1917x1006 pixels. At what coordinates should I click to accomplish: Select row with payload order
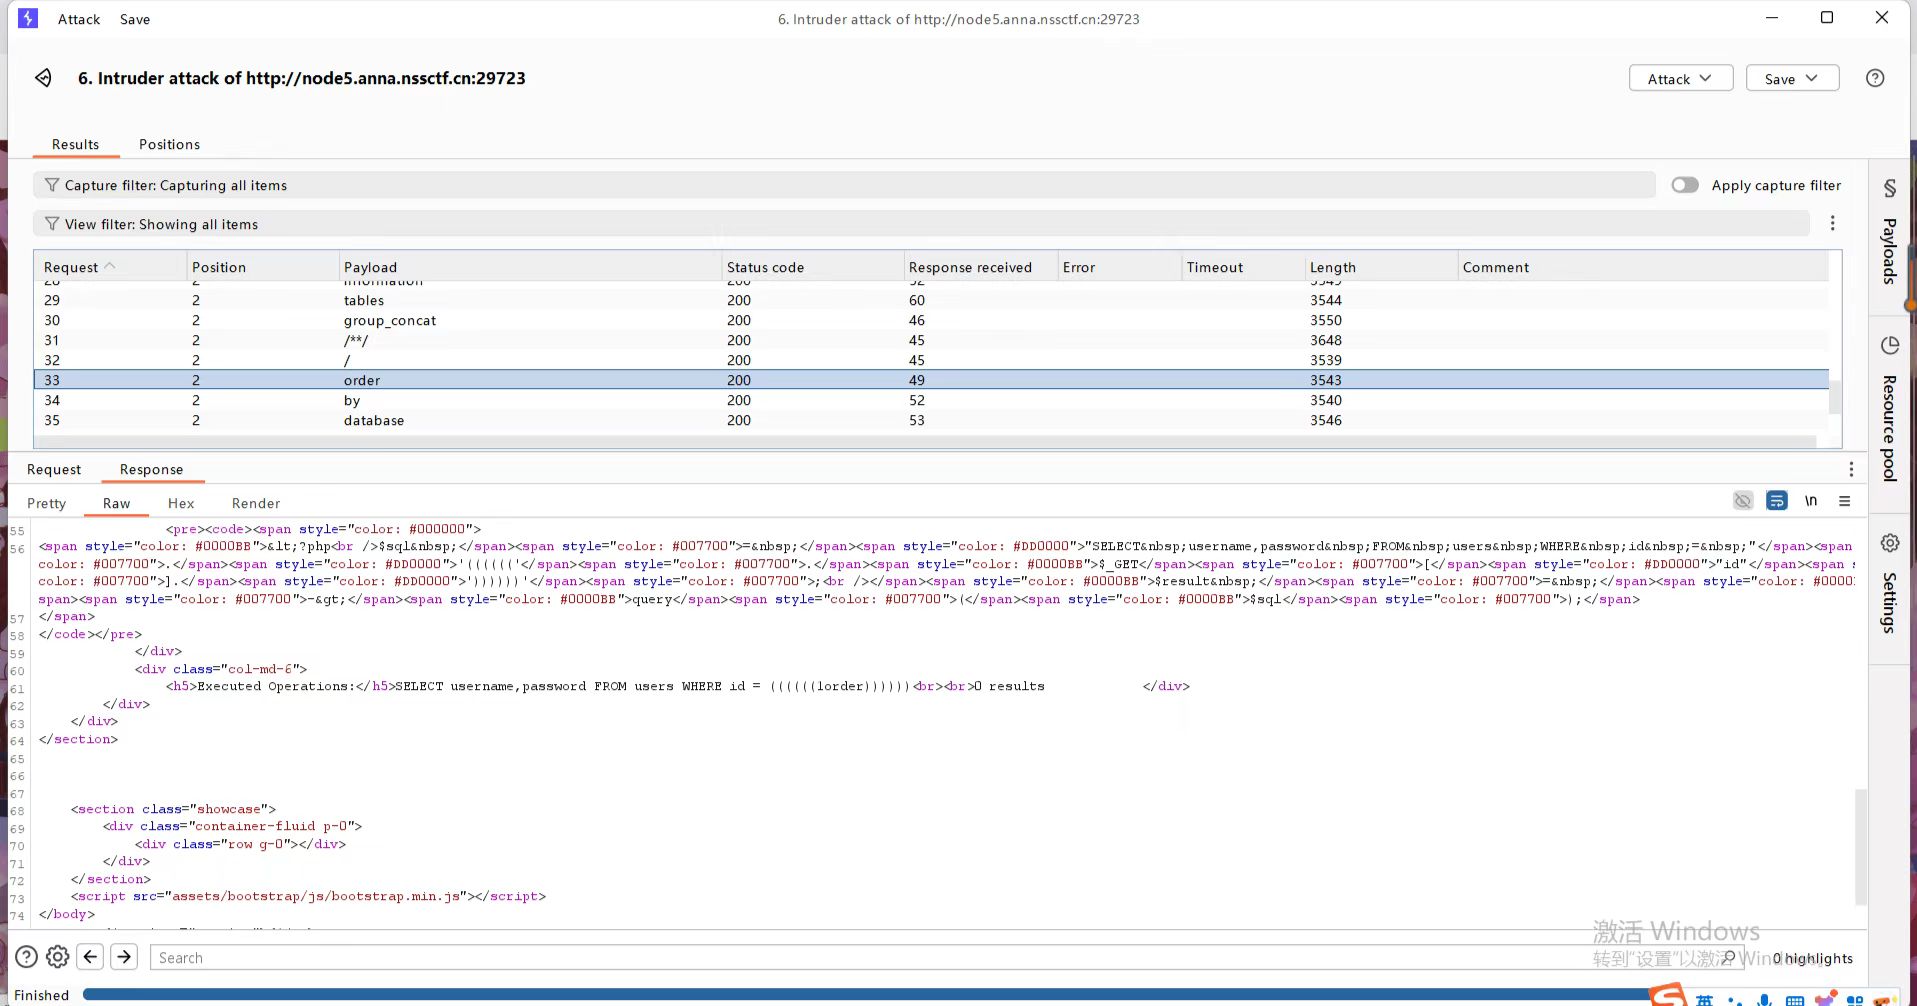coord(931,380)
